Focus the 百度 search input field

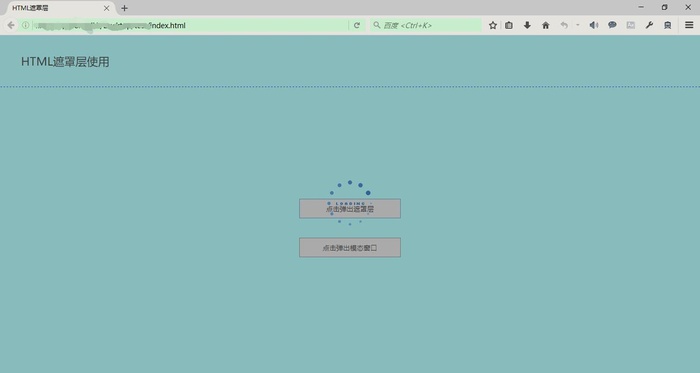tap(425, 25)
